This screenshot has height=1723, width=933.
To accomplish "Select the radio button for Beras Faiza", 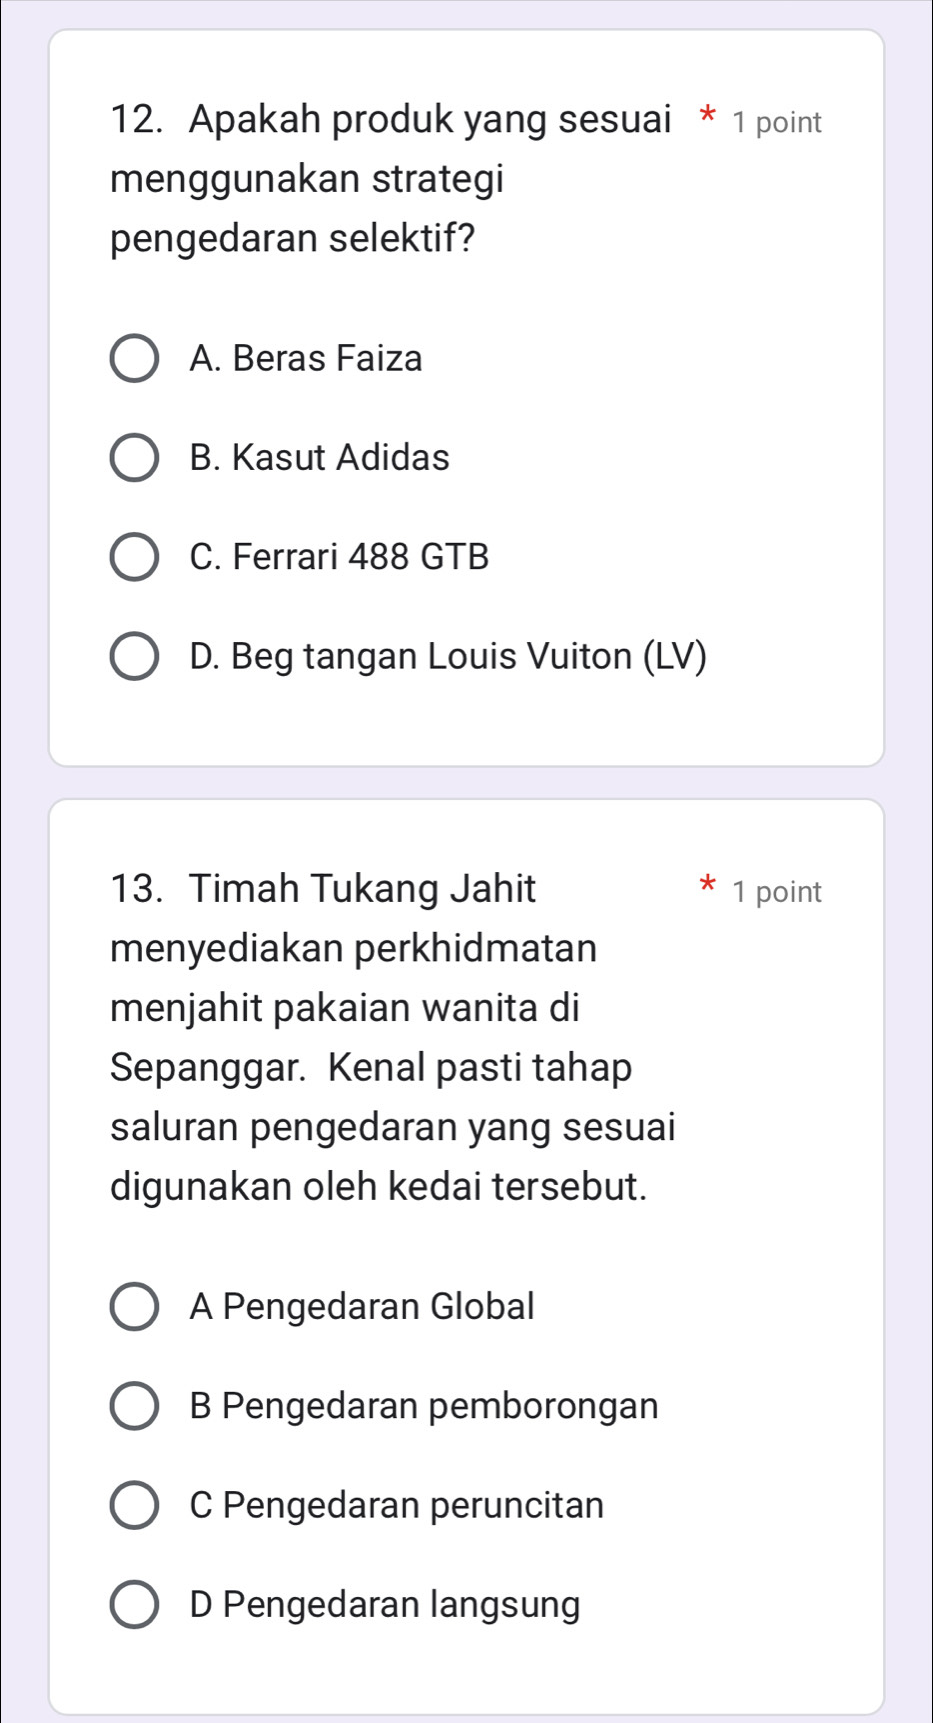I will click(x=133, y=359).
